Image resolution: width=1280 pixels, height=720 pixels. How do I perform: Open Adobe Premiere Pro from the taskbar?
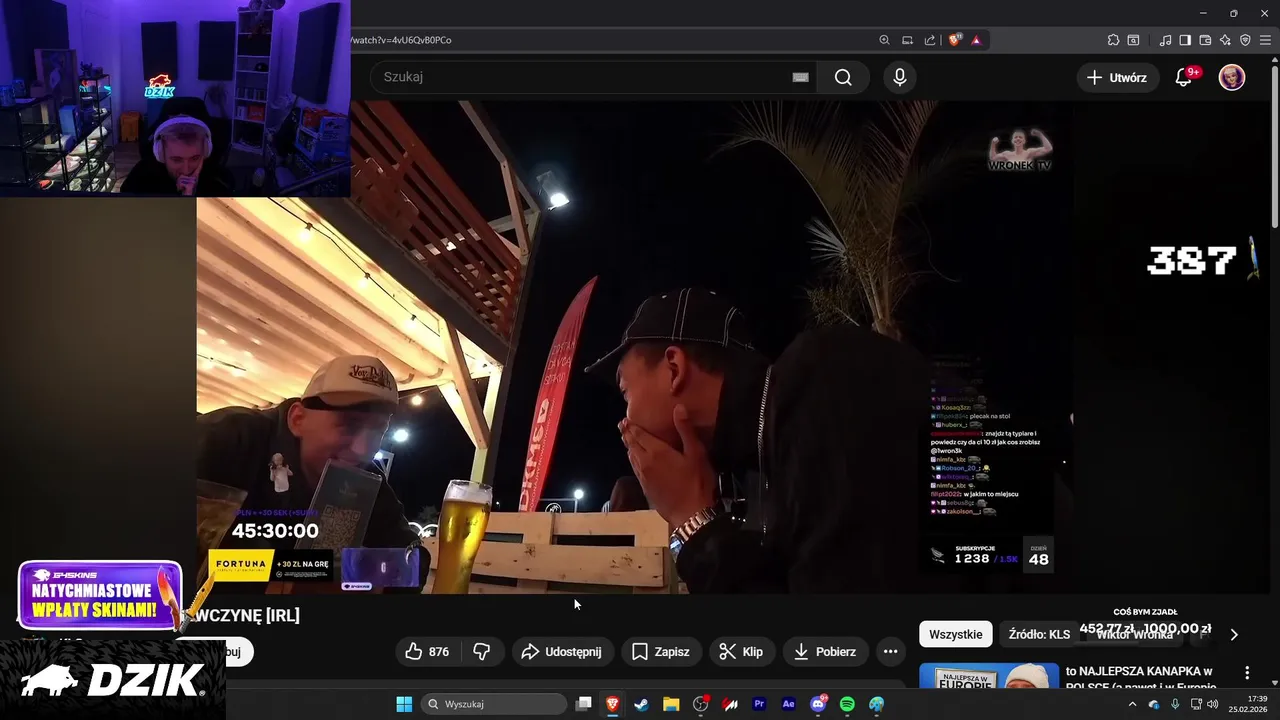(x=759, y=704)
